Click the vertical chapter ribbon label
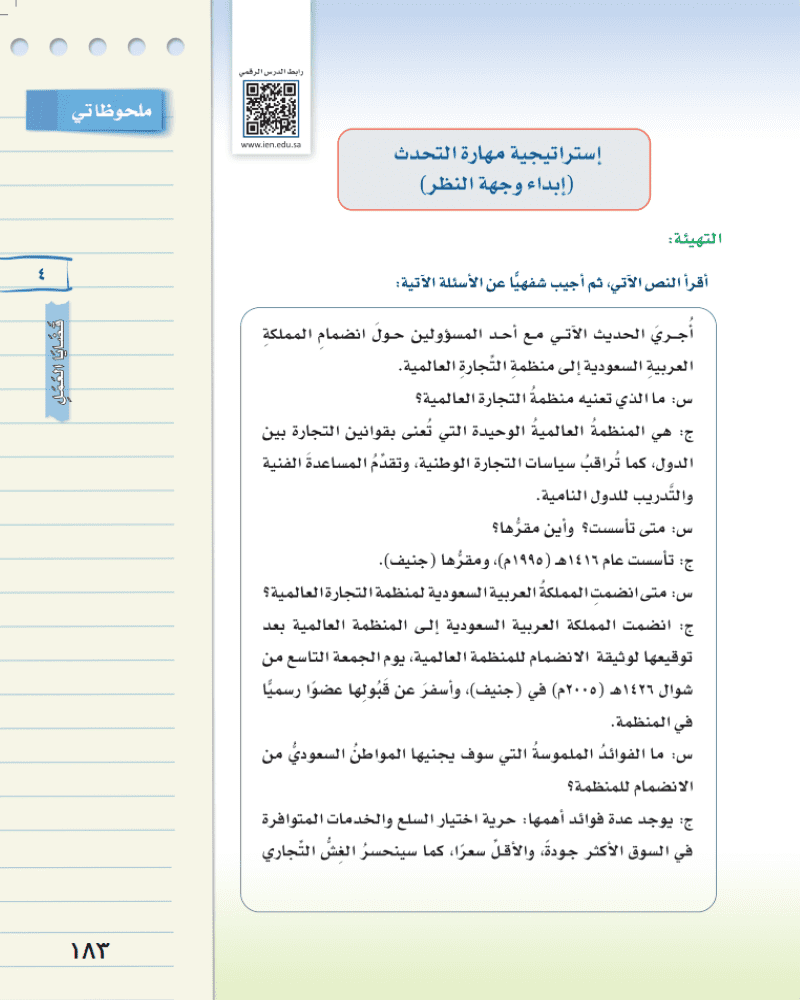Viewport: 800px width, 1000px height. [57, 361]
